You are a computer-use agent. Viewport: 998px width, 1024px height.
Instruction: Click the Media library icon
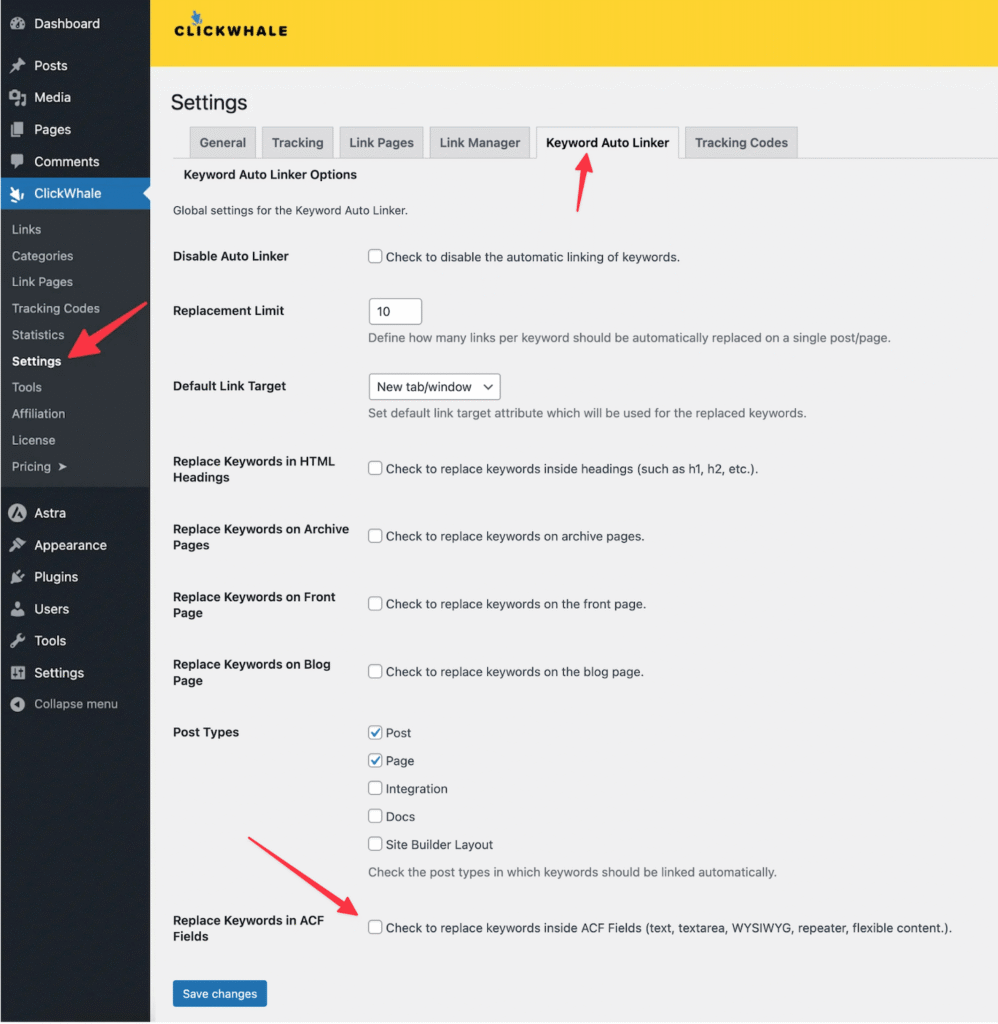click(x=18, y=97)
